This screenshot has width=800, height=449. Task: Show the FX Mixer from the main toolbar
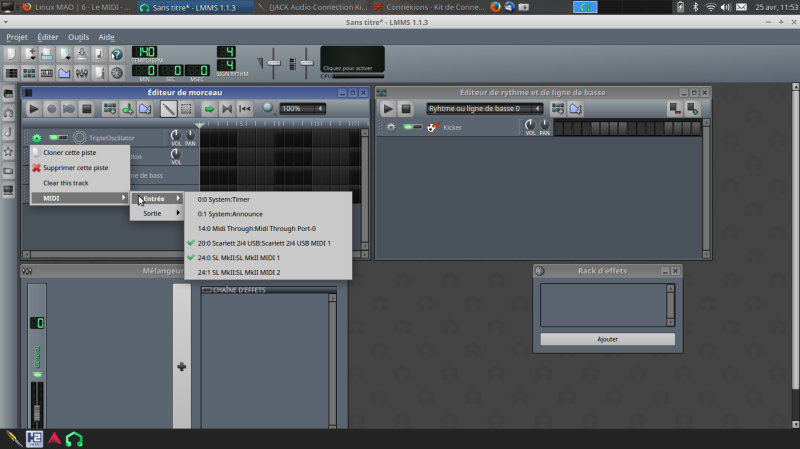coord(82,73)
